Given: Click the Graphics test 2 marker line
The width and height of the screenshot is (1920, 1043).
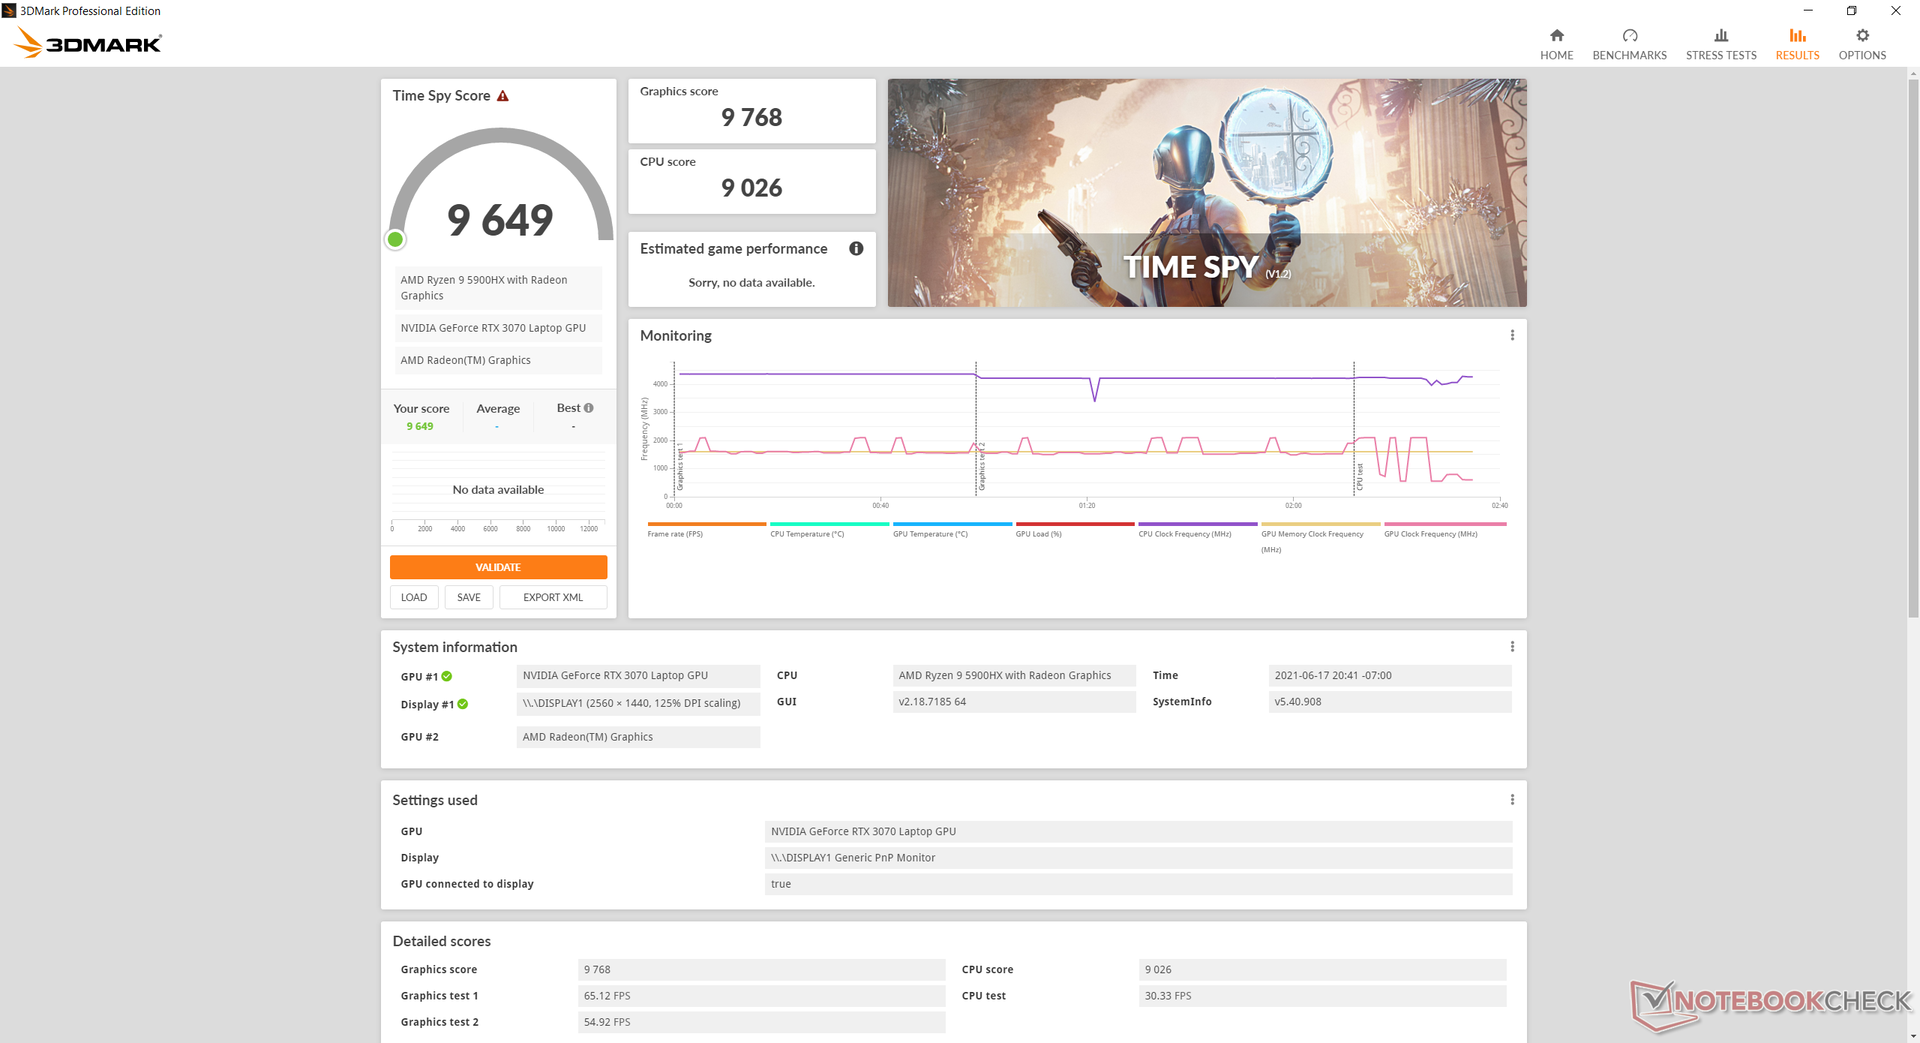Looking at the screenshot, I should click(x=976, y=429).
